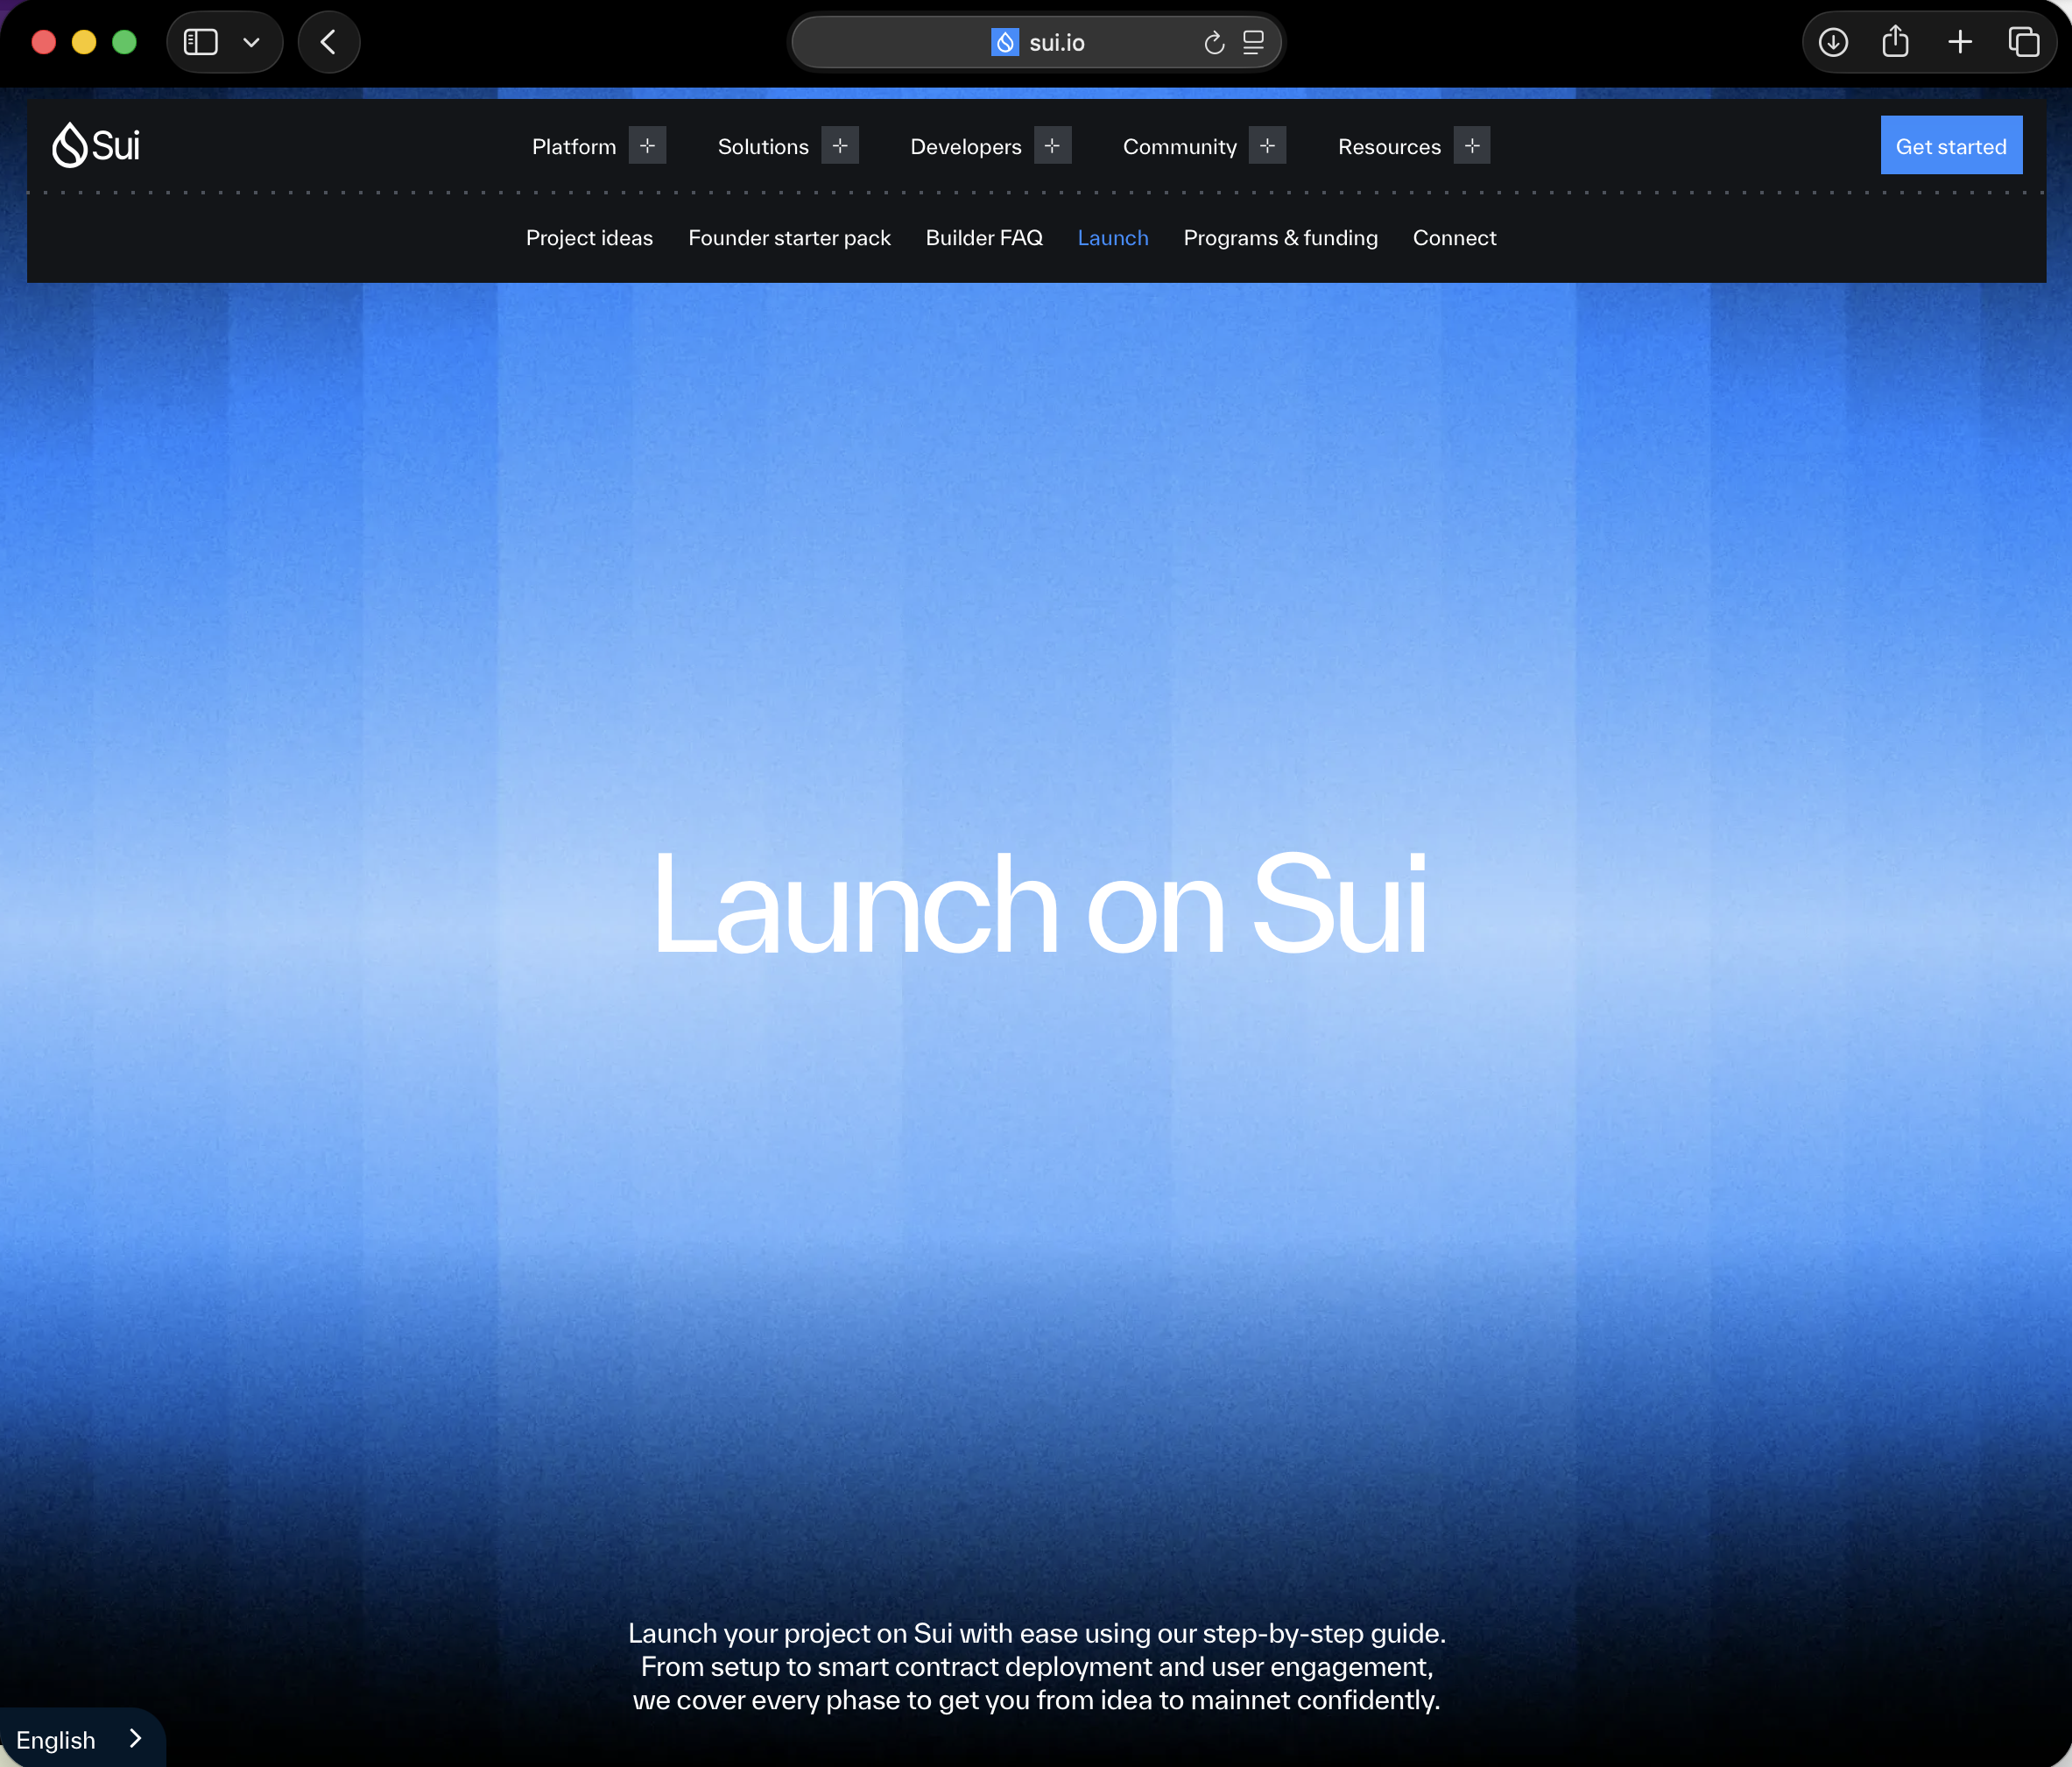Open a new tab with plus icon

1960,42
